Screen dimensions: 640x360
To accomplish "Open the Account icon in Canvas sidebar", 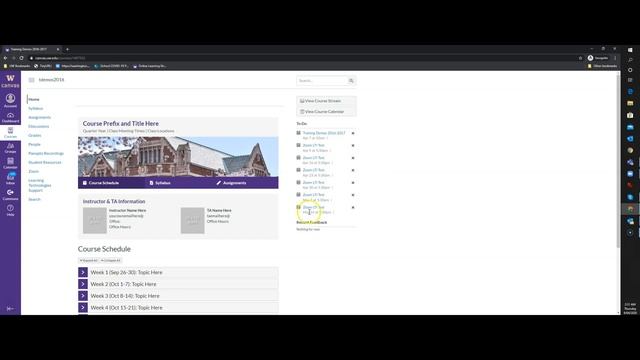I will pos(10,100).
